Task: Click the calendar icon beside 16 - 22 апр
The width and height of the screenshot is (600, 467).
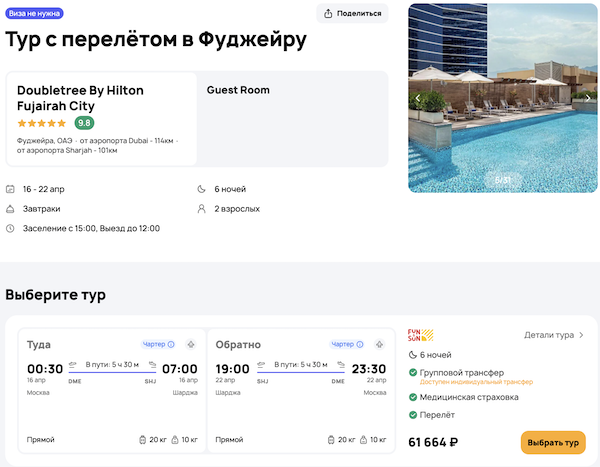Action: (x=11, y=189)
